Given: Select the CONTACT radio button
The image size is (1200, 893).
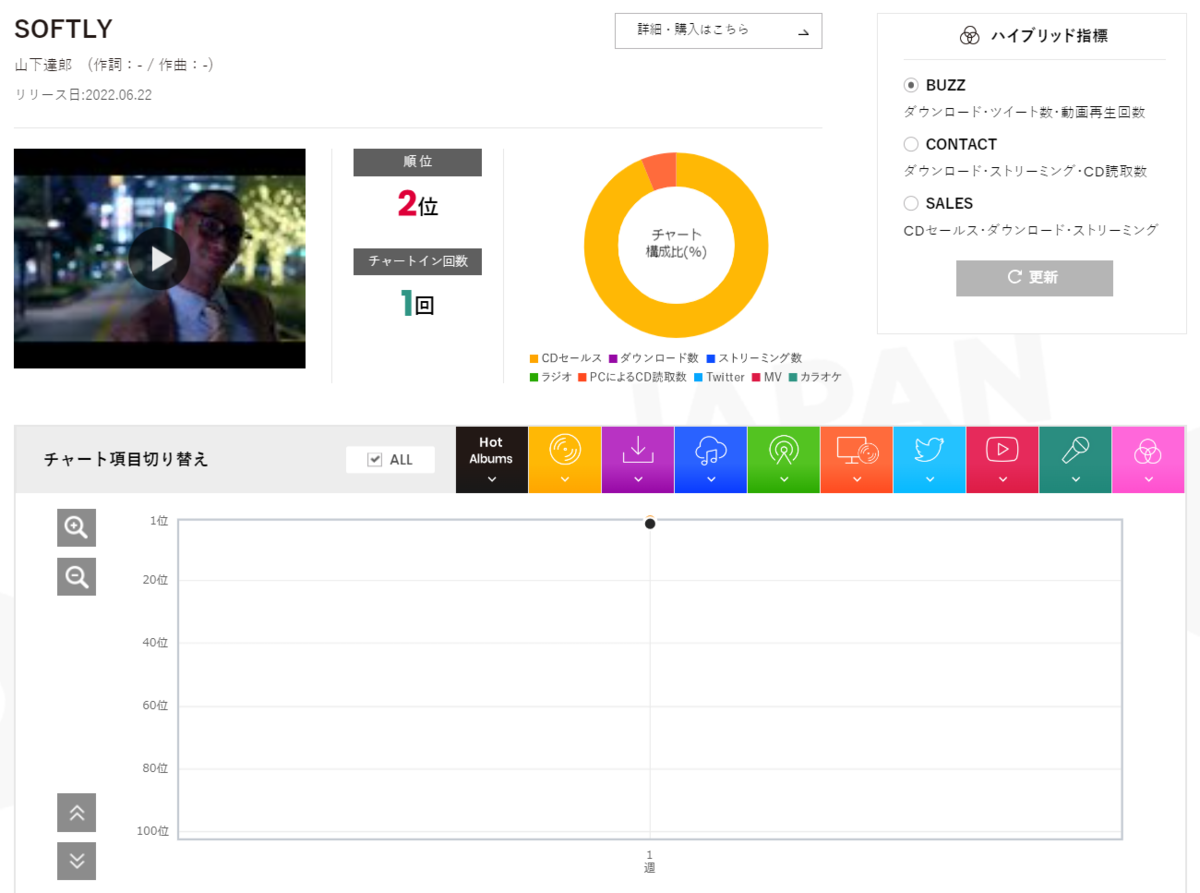Looking at the screenshot, I should [x=911, y=144].
